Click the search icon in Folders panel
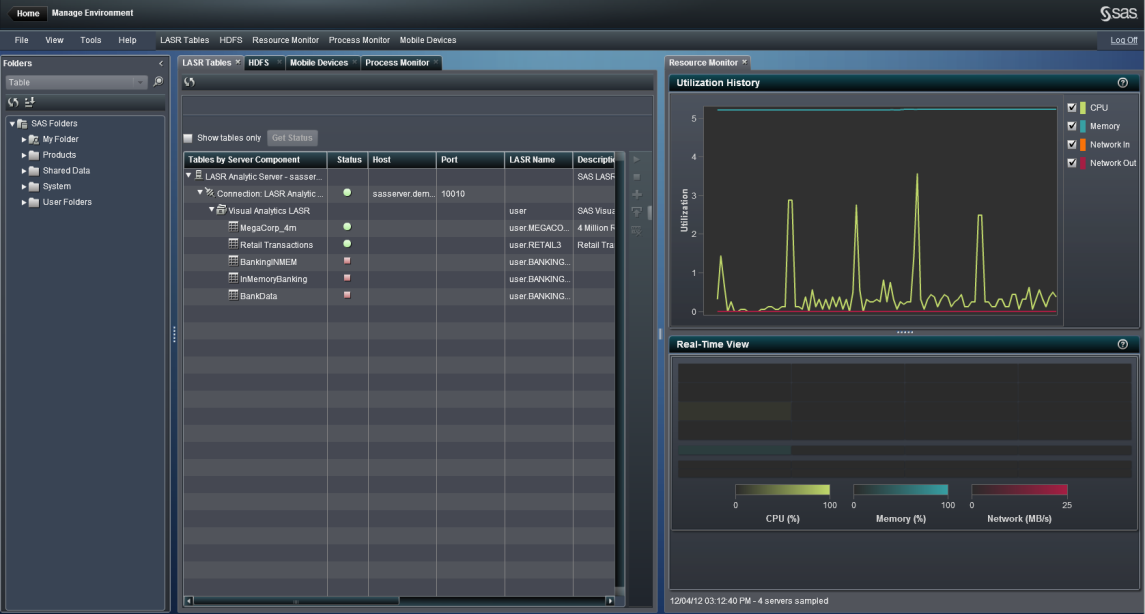This screenshot has width=1145, height=614. click(x=158, y=82)
